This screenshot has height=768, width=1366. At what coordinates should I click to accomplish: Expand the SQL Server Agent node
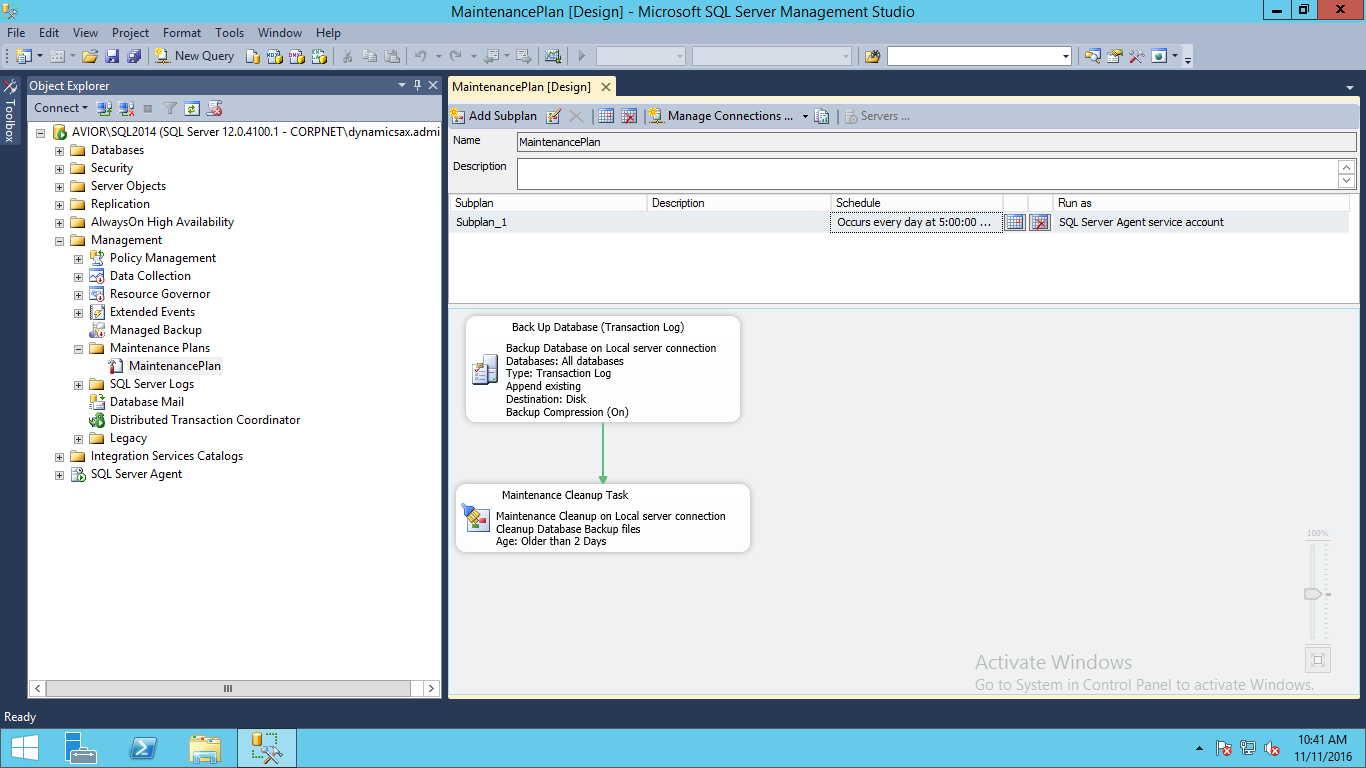point(59,474)
